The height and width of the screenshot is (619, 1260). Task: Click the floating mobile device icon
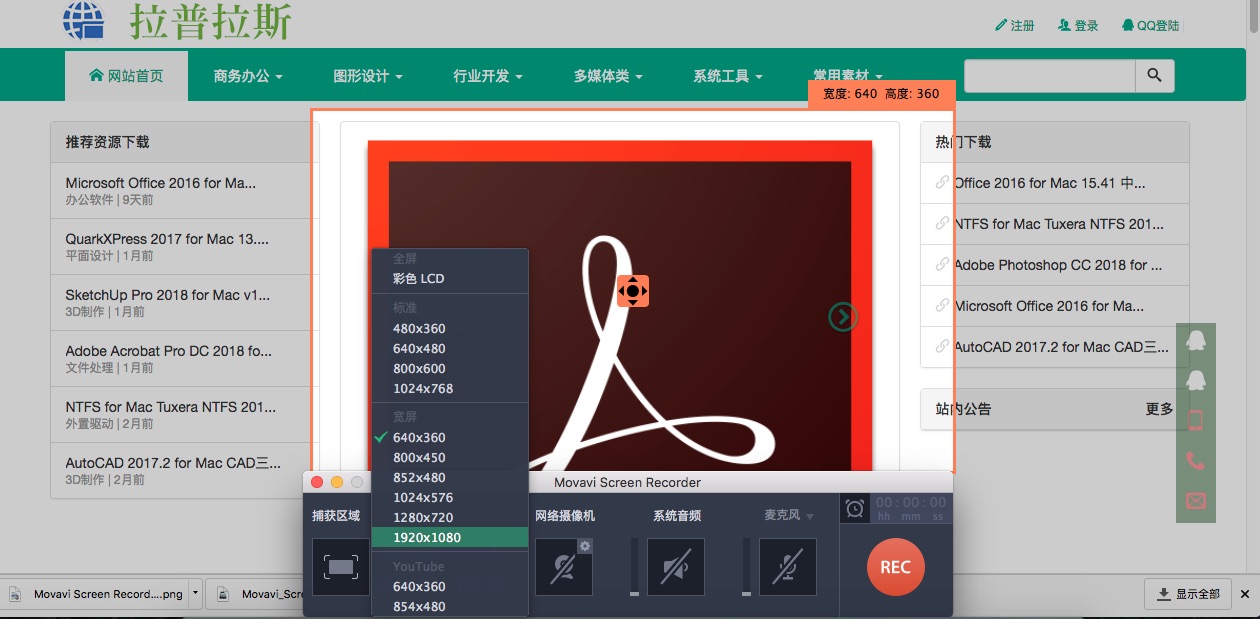point(1196,420)
